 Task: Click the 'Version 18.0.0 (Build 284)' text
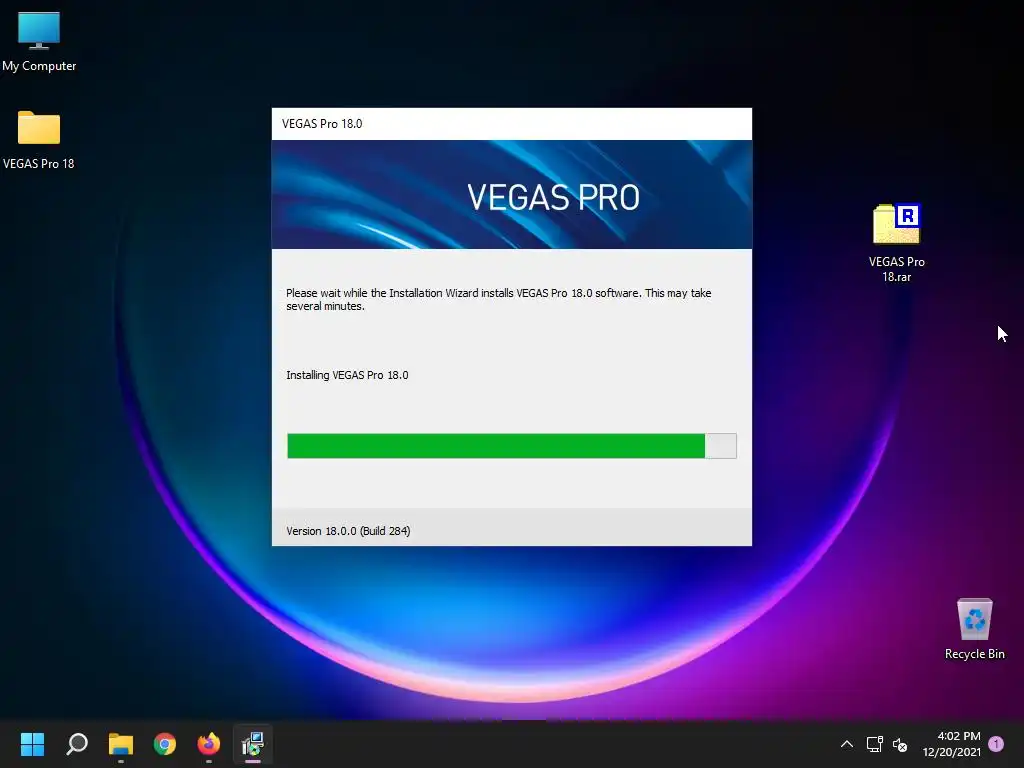click(x=348, y=531)
